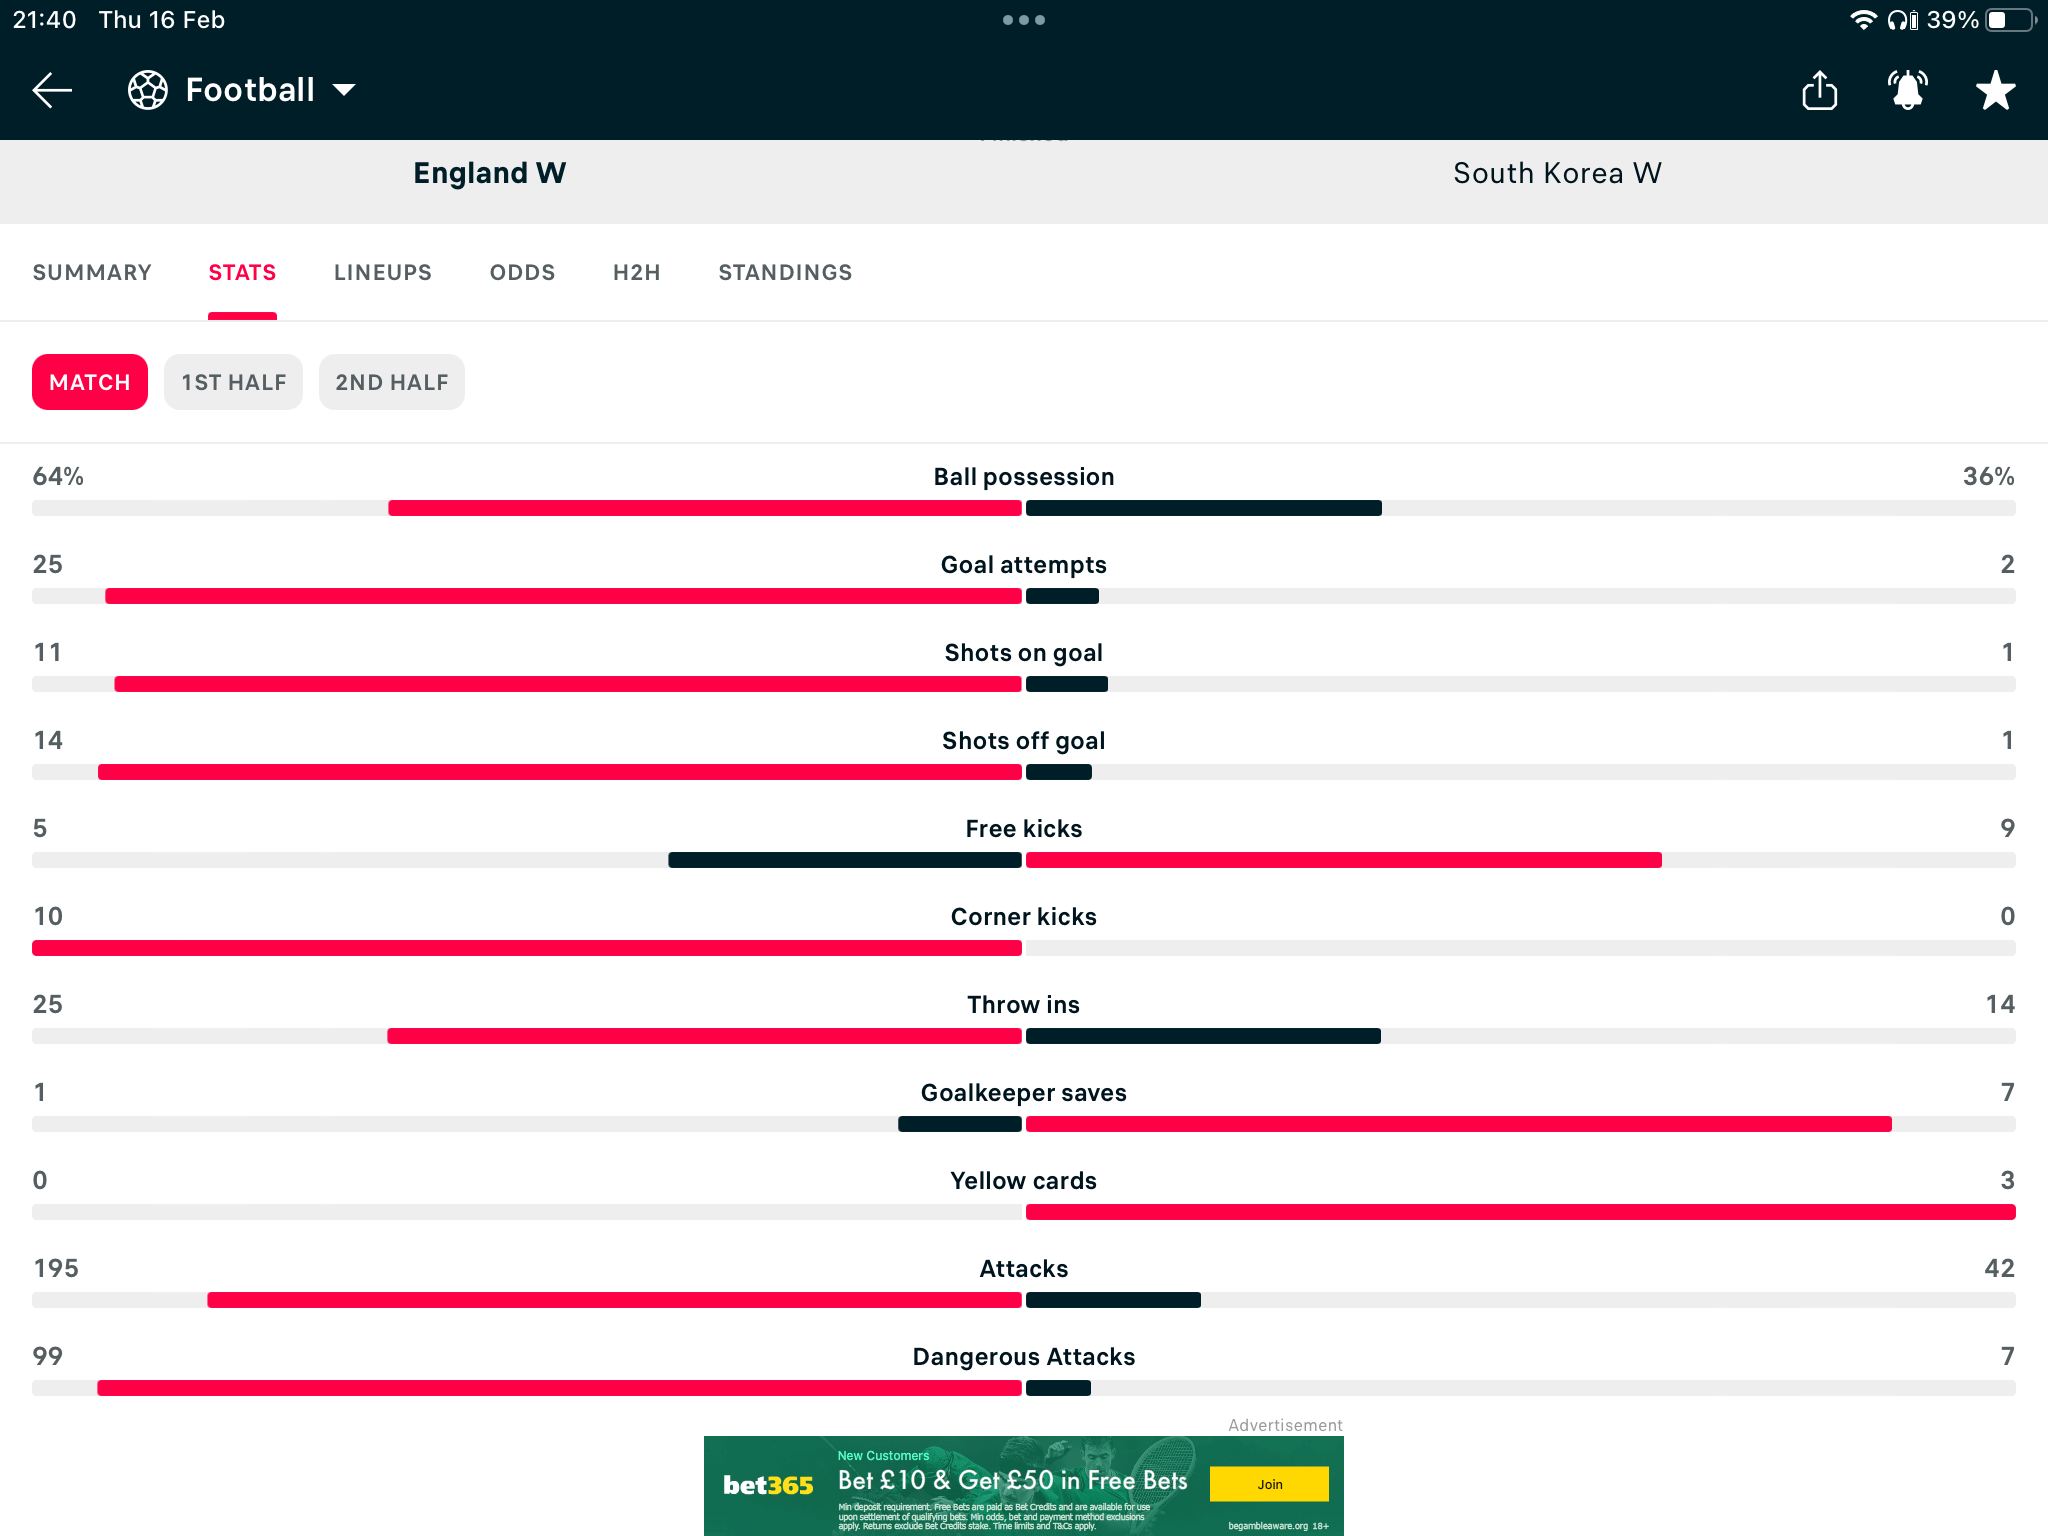Select the 2ND HALF stats filter
The image size is (2048, 1536).
[x=391, y=382]
